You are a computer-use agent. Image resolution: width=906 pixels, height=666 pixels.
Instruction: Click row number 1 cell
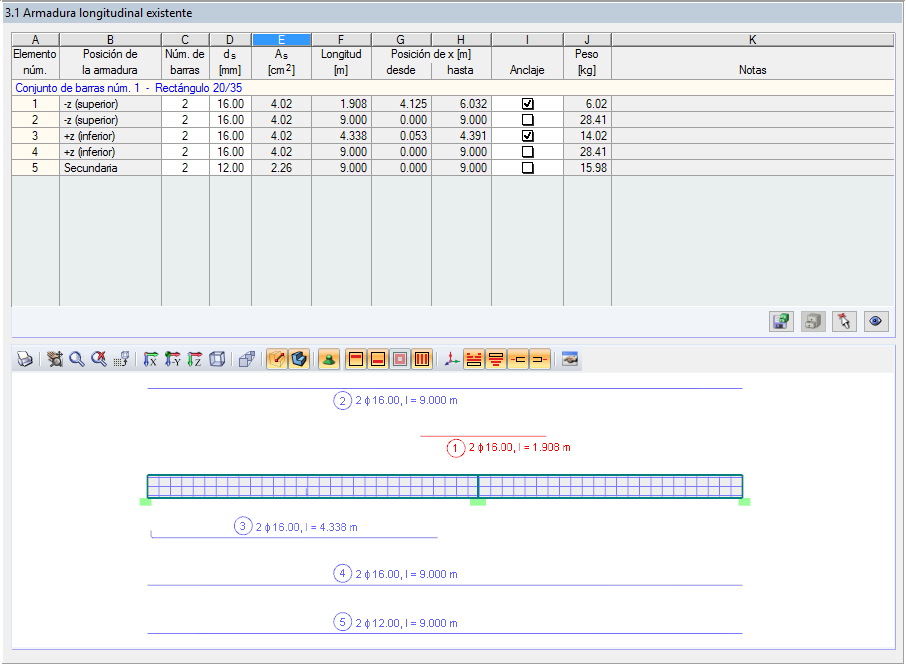35,104
